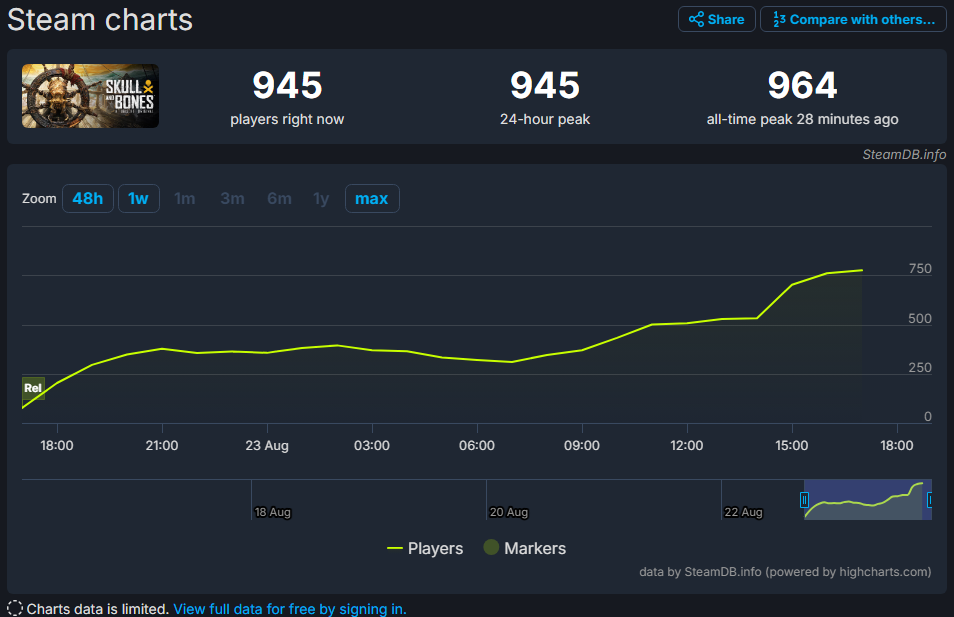Click the 12:00 time axis label
The width and height of the screenshot is (954, 617).
click(x=687, y=445)
